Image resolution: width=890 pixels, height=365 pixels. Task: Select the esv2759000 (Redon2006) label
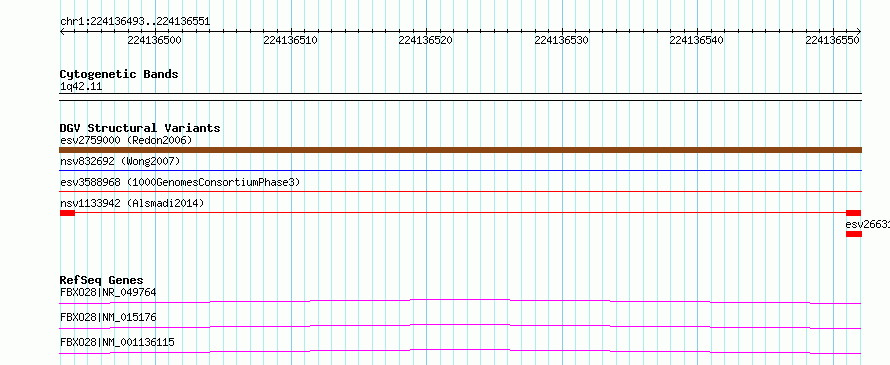(126, 140)
